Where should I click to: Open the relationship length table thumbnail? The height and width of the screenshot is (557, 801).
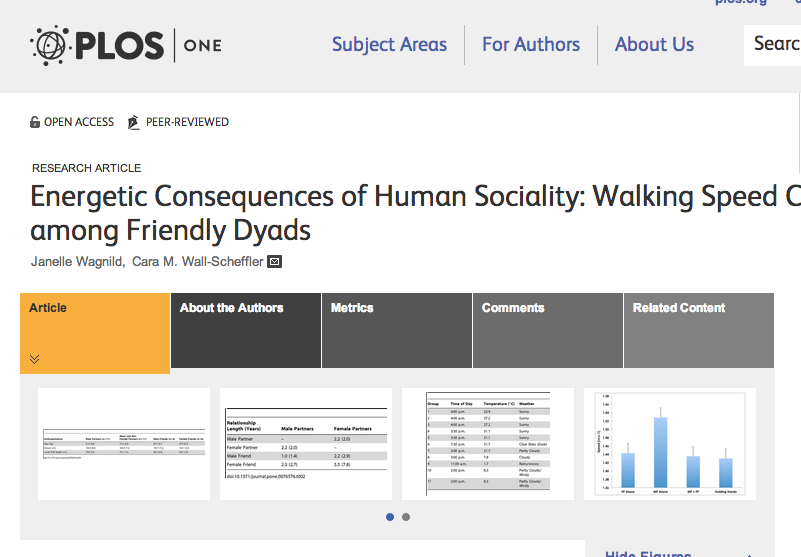[306, 444]
